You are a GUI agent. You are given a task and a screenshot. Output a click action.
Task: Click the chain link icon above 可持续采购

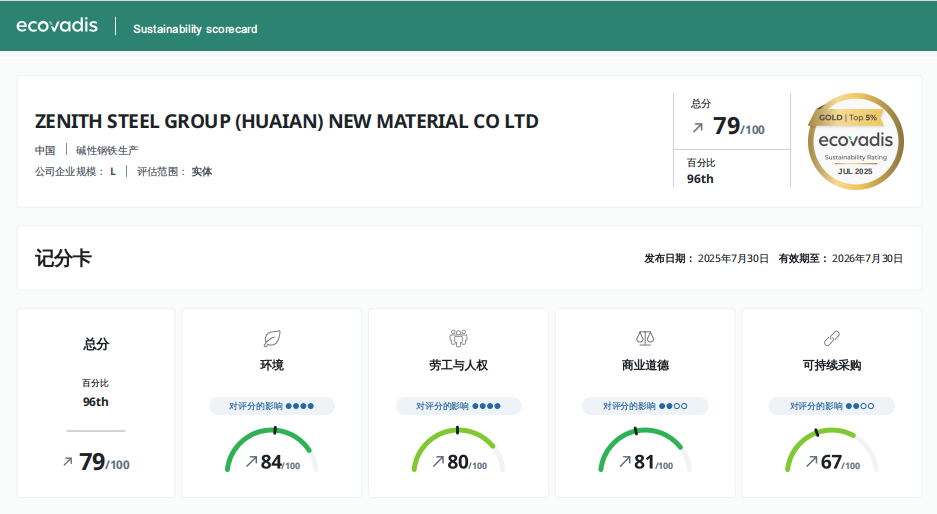coord(832,338)
